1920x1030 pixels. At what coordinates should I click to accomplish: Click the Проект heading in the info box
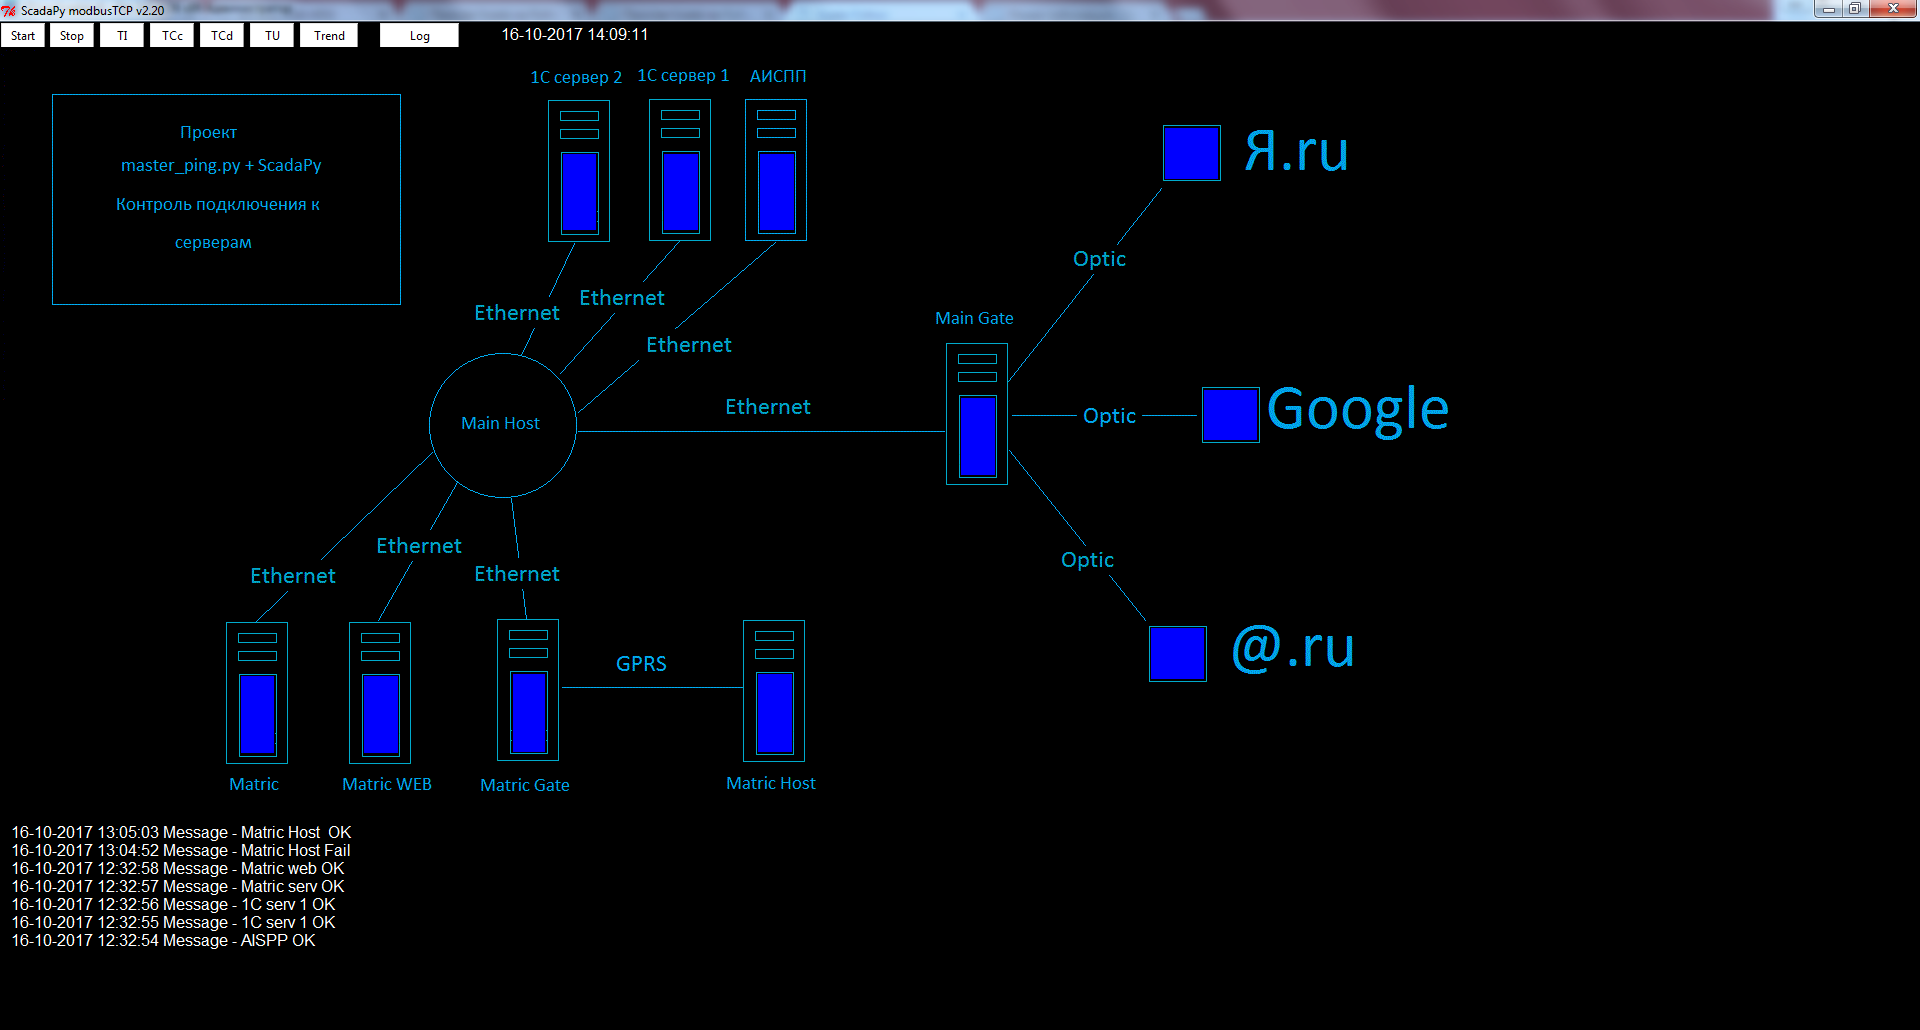click(208, 132)
